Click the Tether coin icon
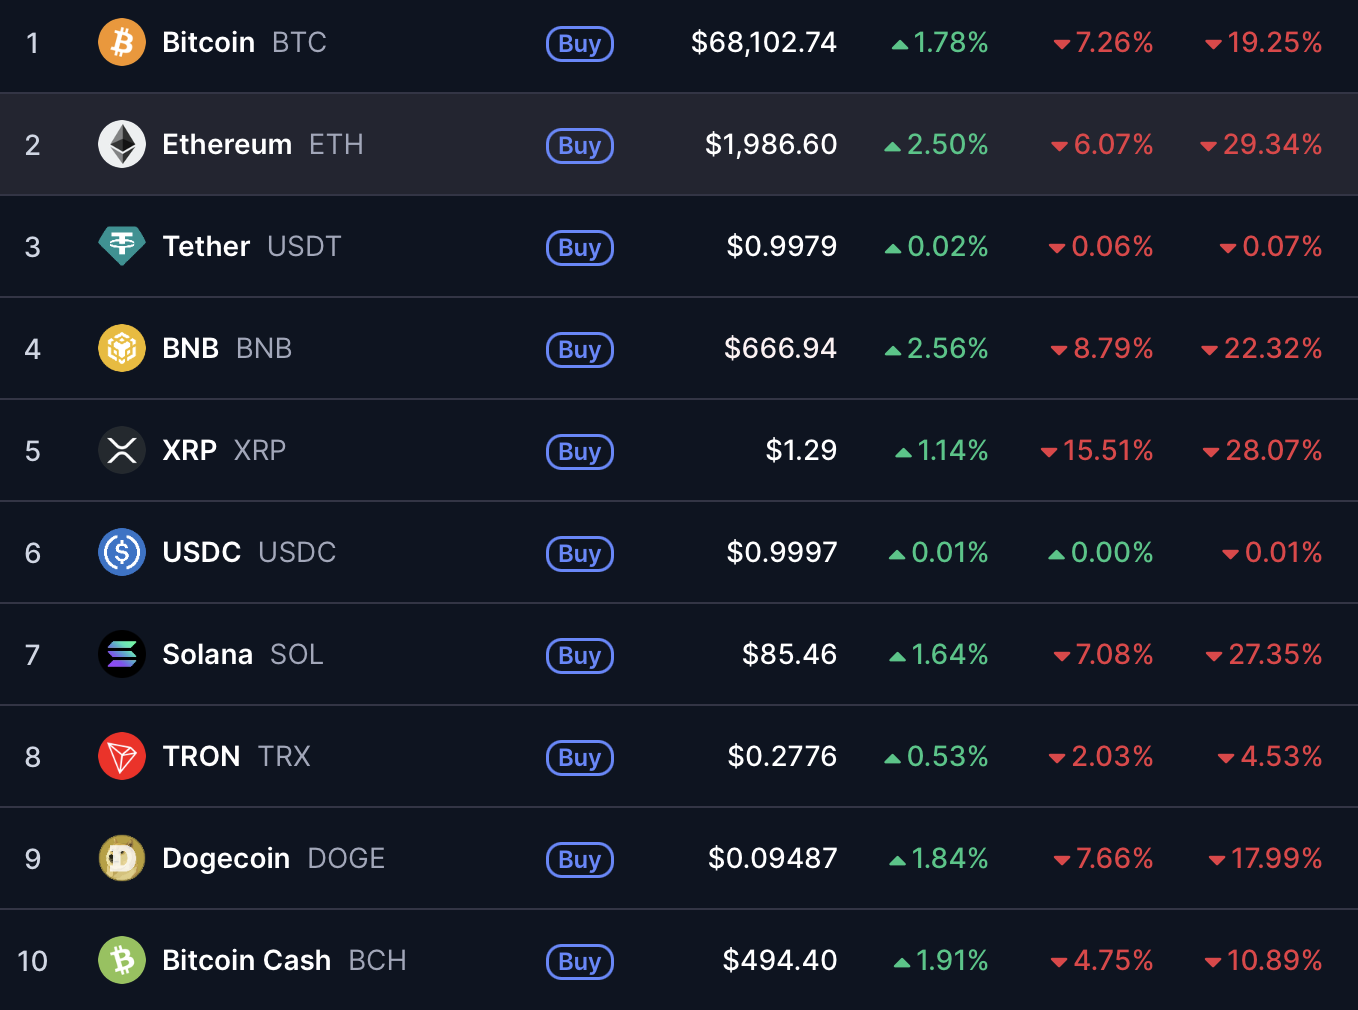Viewport: 1358px width, 1010px height. (x=122, y=246)
